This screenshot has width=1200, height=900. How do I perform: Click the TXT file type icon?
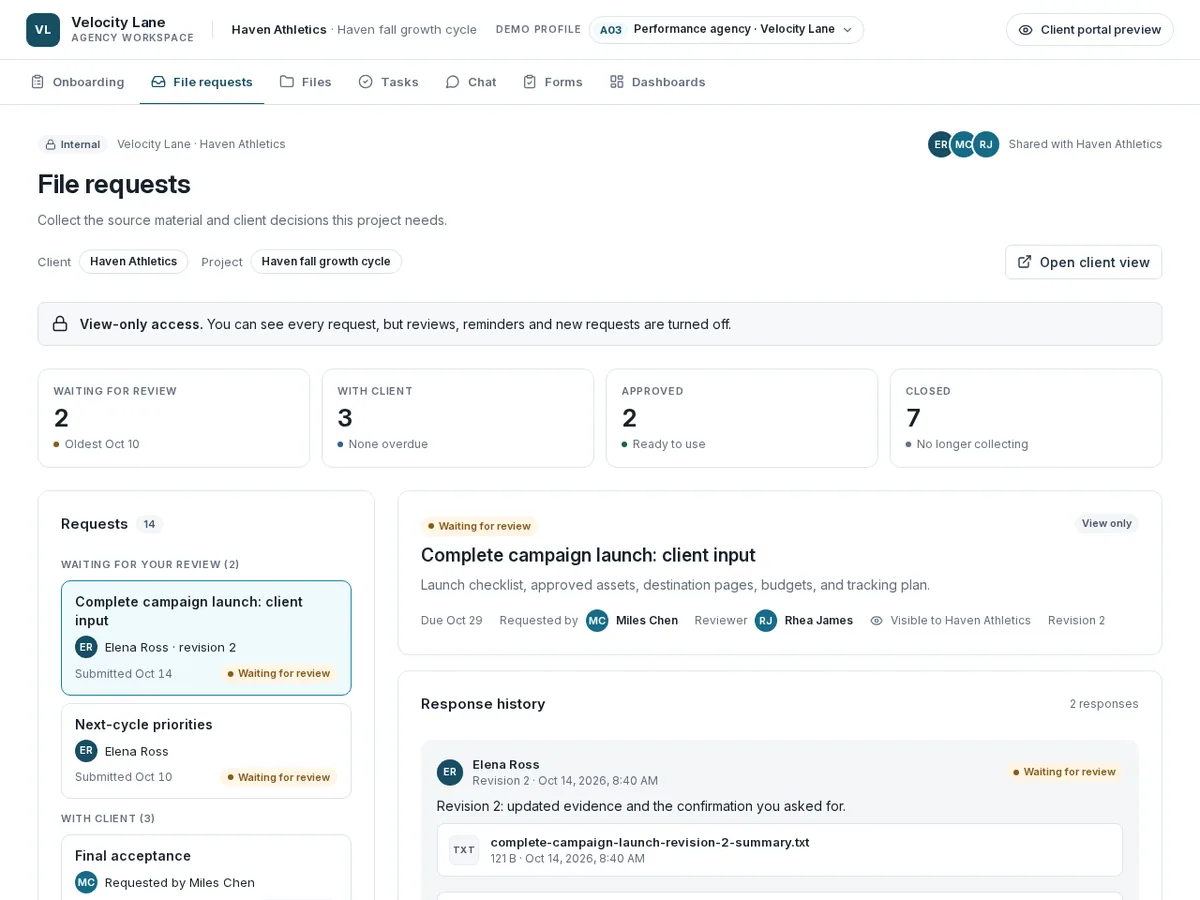click(x=464, y=850)
